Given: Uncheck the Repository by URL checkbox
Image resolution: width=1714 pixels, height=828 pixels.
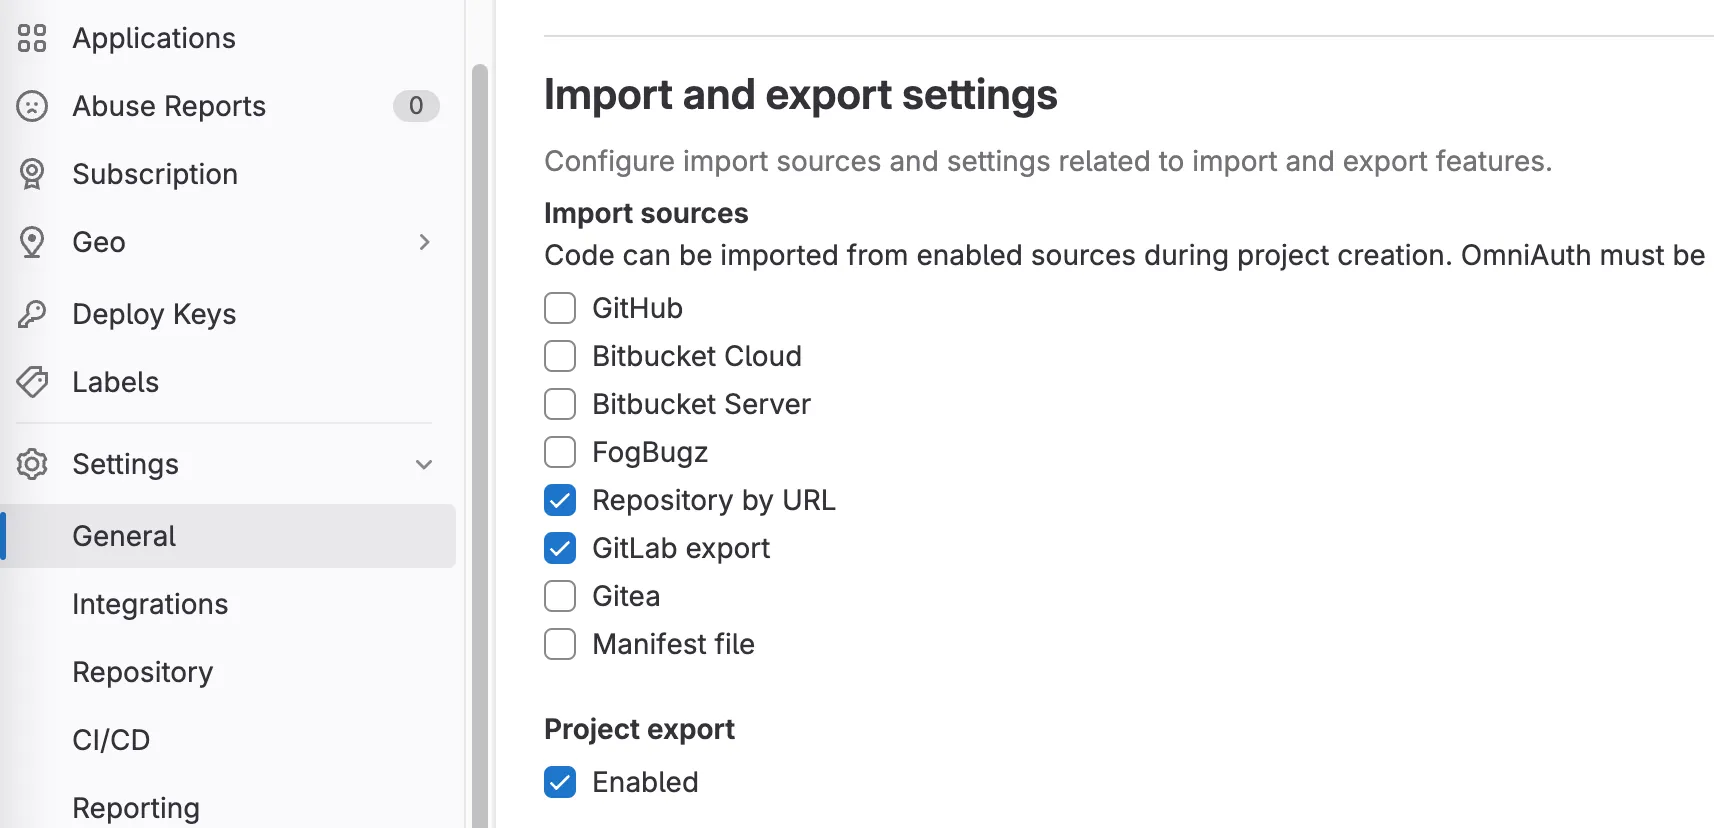Looking at the screenshot, I should [560, 500].
